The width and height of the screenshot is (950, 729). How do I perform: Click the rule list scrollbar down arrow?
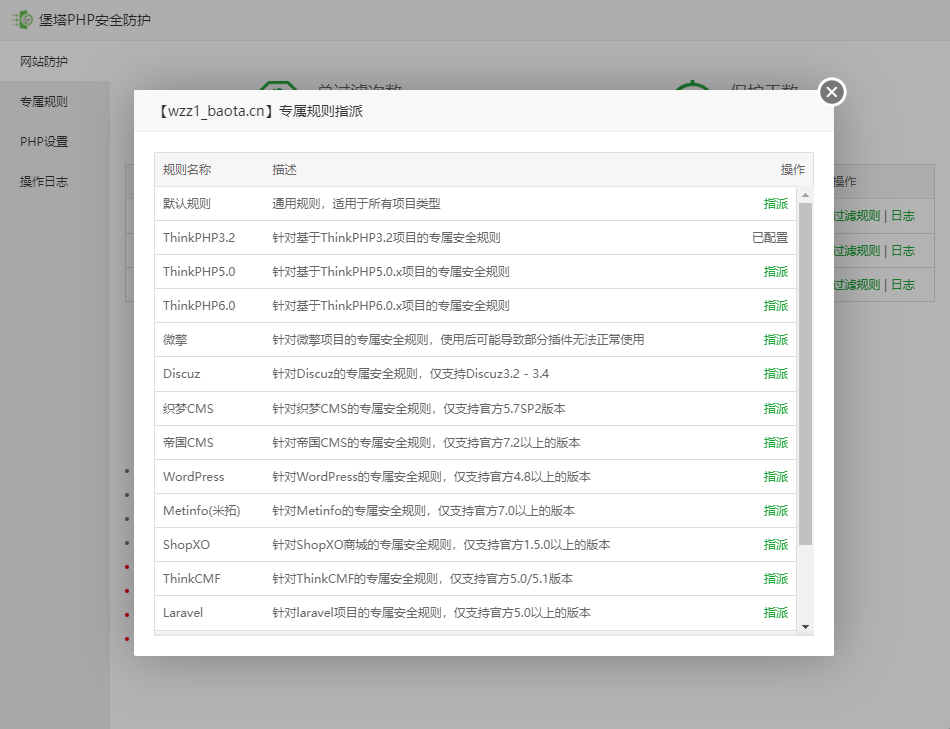tap(805, 627)
